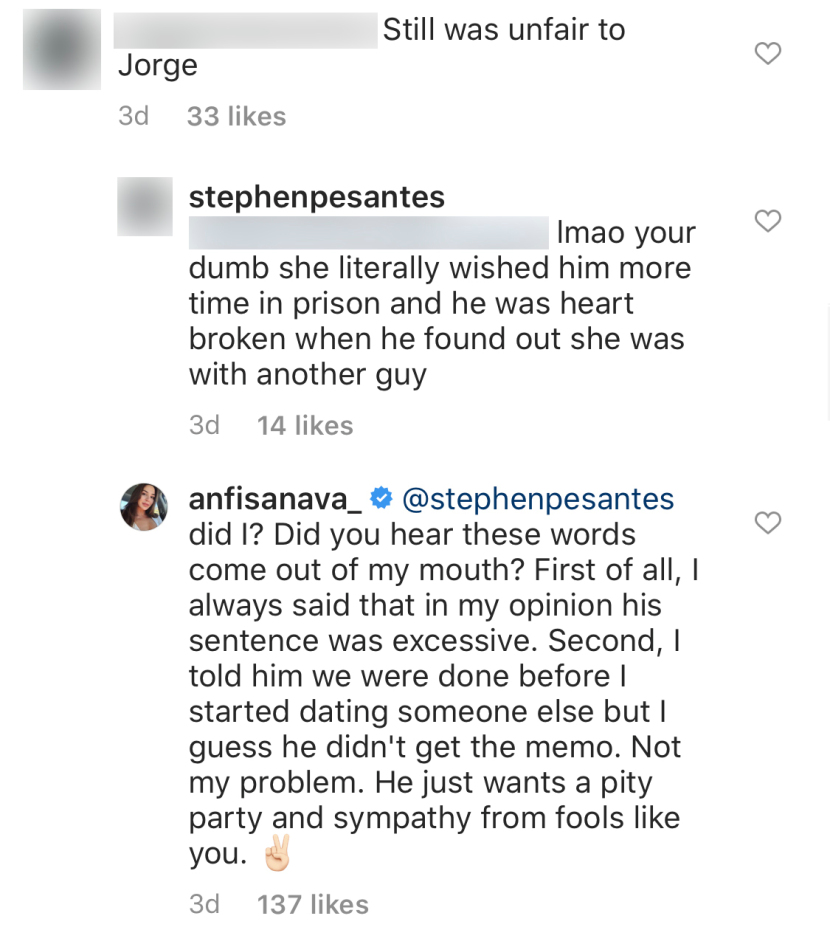The image size is (830, 930).
Task: Click the 3d timestamp beside 14 likes
Action: 204,425
